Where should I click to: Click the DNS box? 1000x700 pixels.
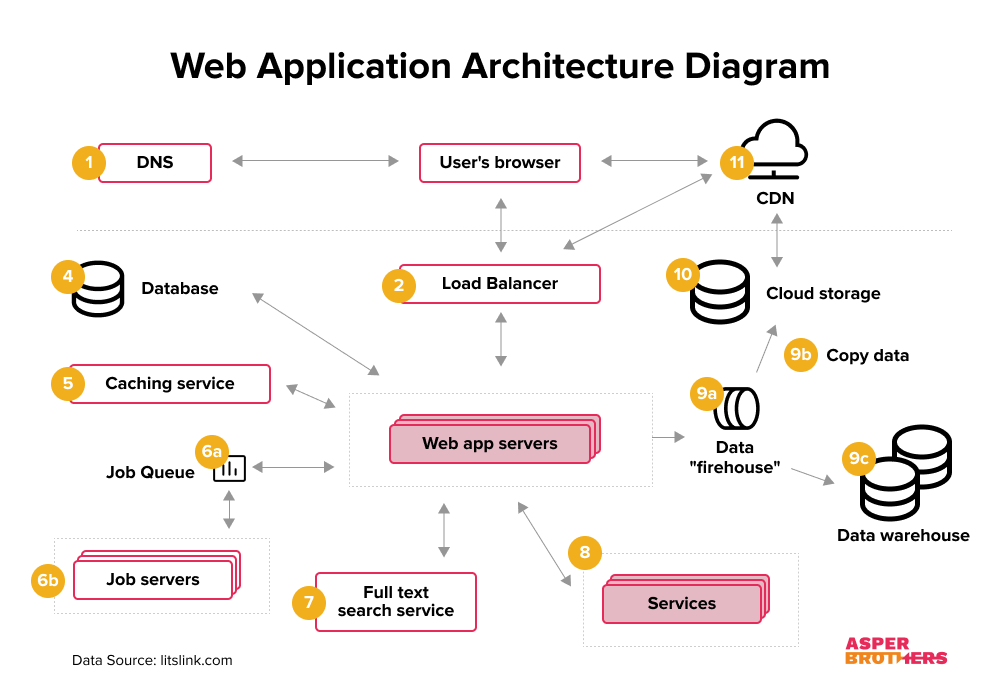coord(155,163)
